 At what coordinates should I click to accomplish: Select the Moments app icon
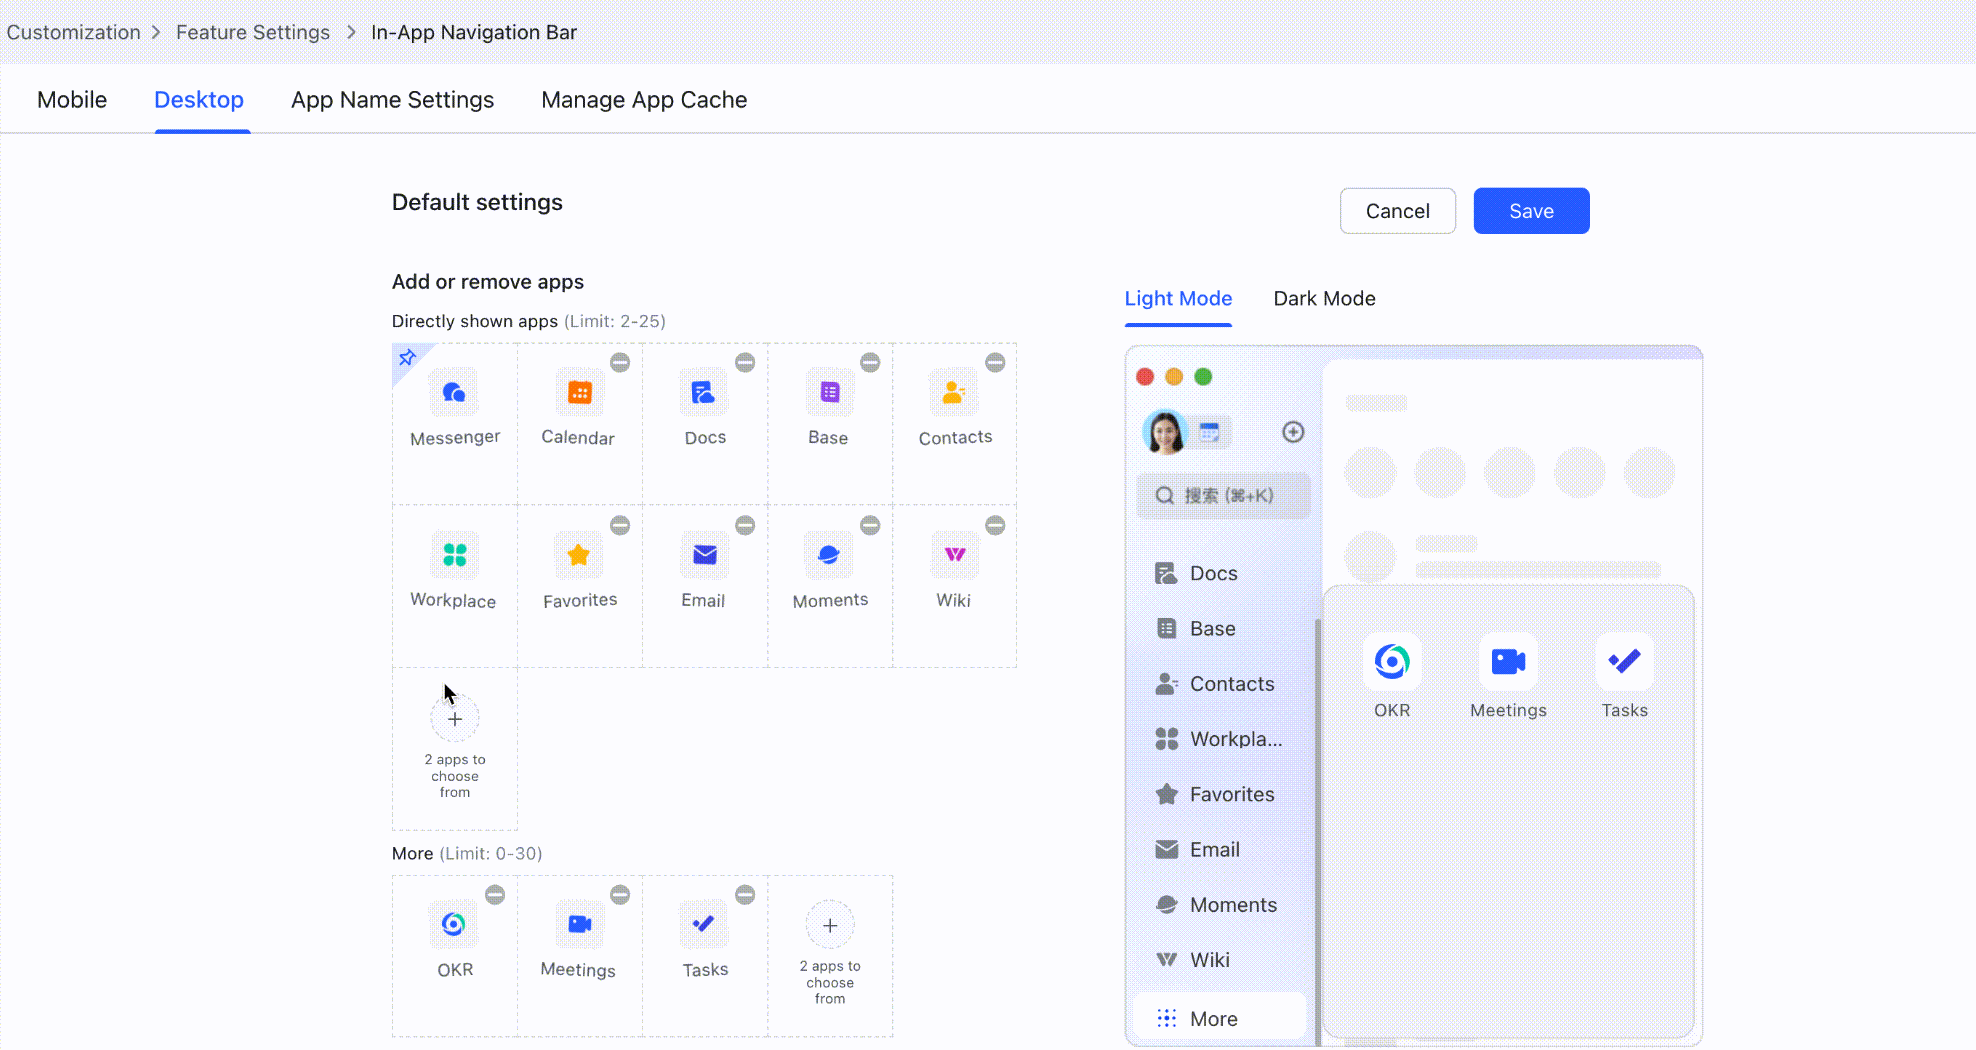829,556
